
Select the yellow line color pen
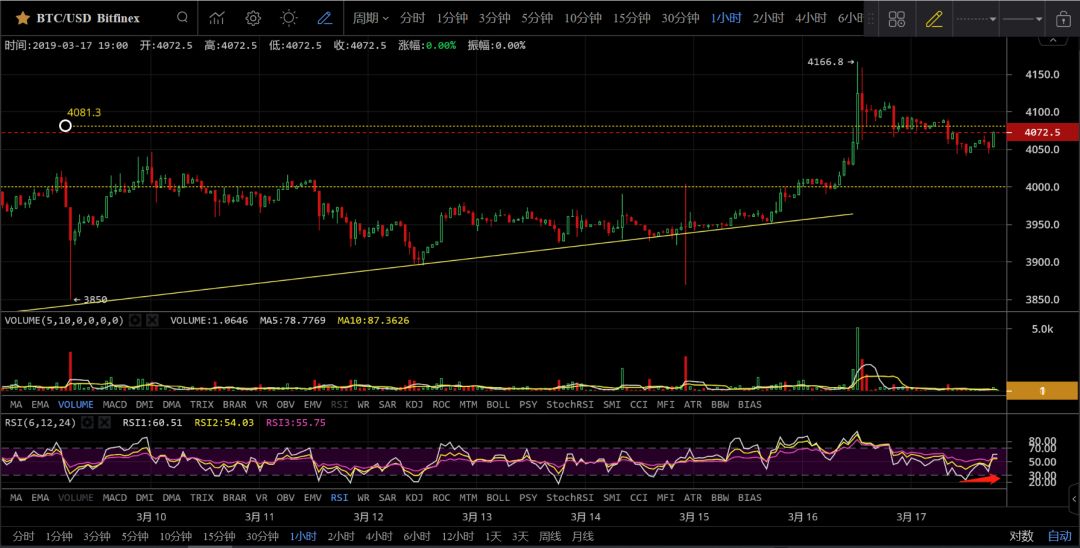pyautogui.click(x=934, y=19)
